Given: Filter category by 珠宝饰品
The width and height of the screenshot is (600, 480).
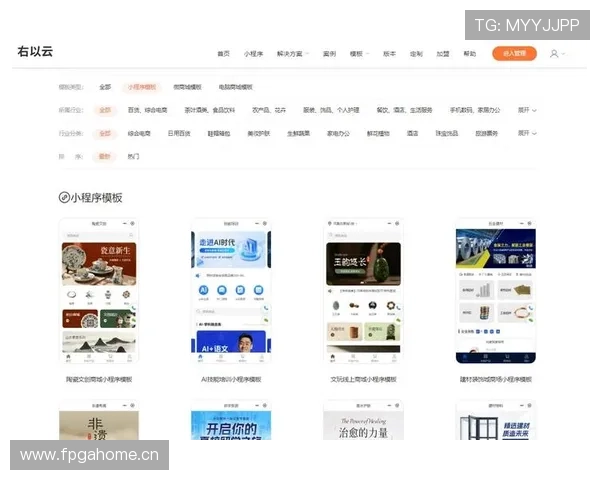Looking at the screenshot, I should pyautogui.click(x=447, y=133).
